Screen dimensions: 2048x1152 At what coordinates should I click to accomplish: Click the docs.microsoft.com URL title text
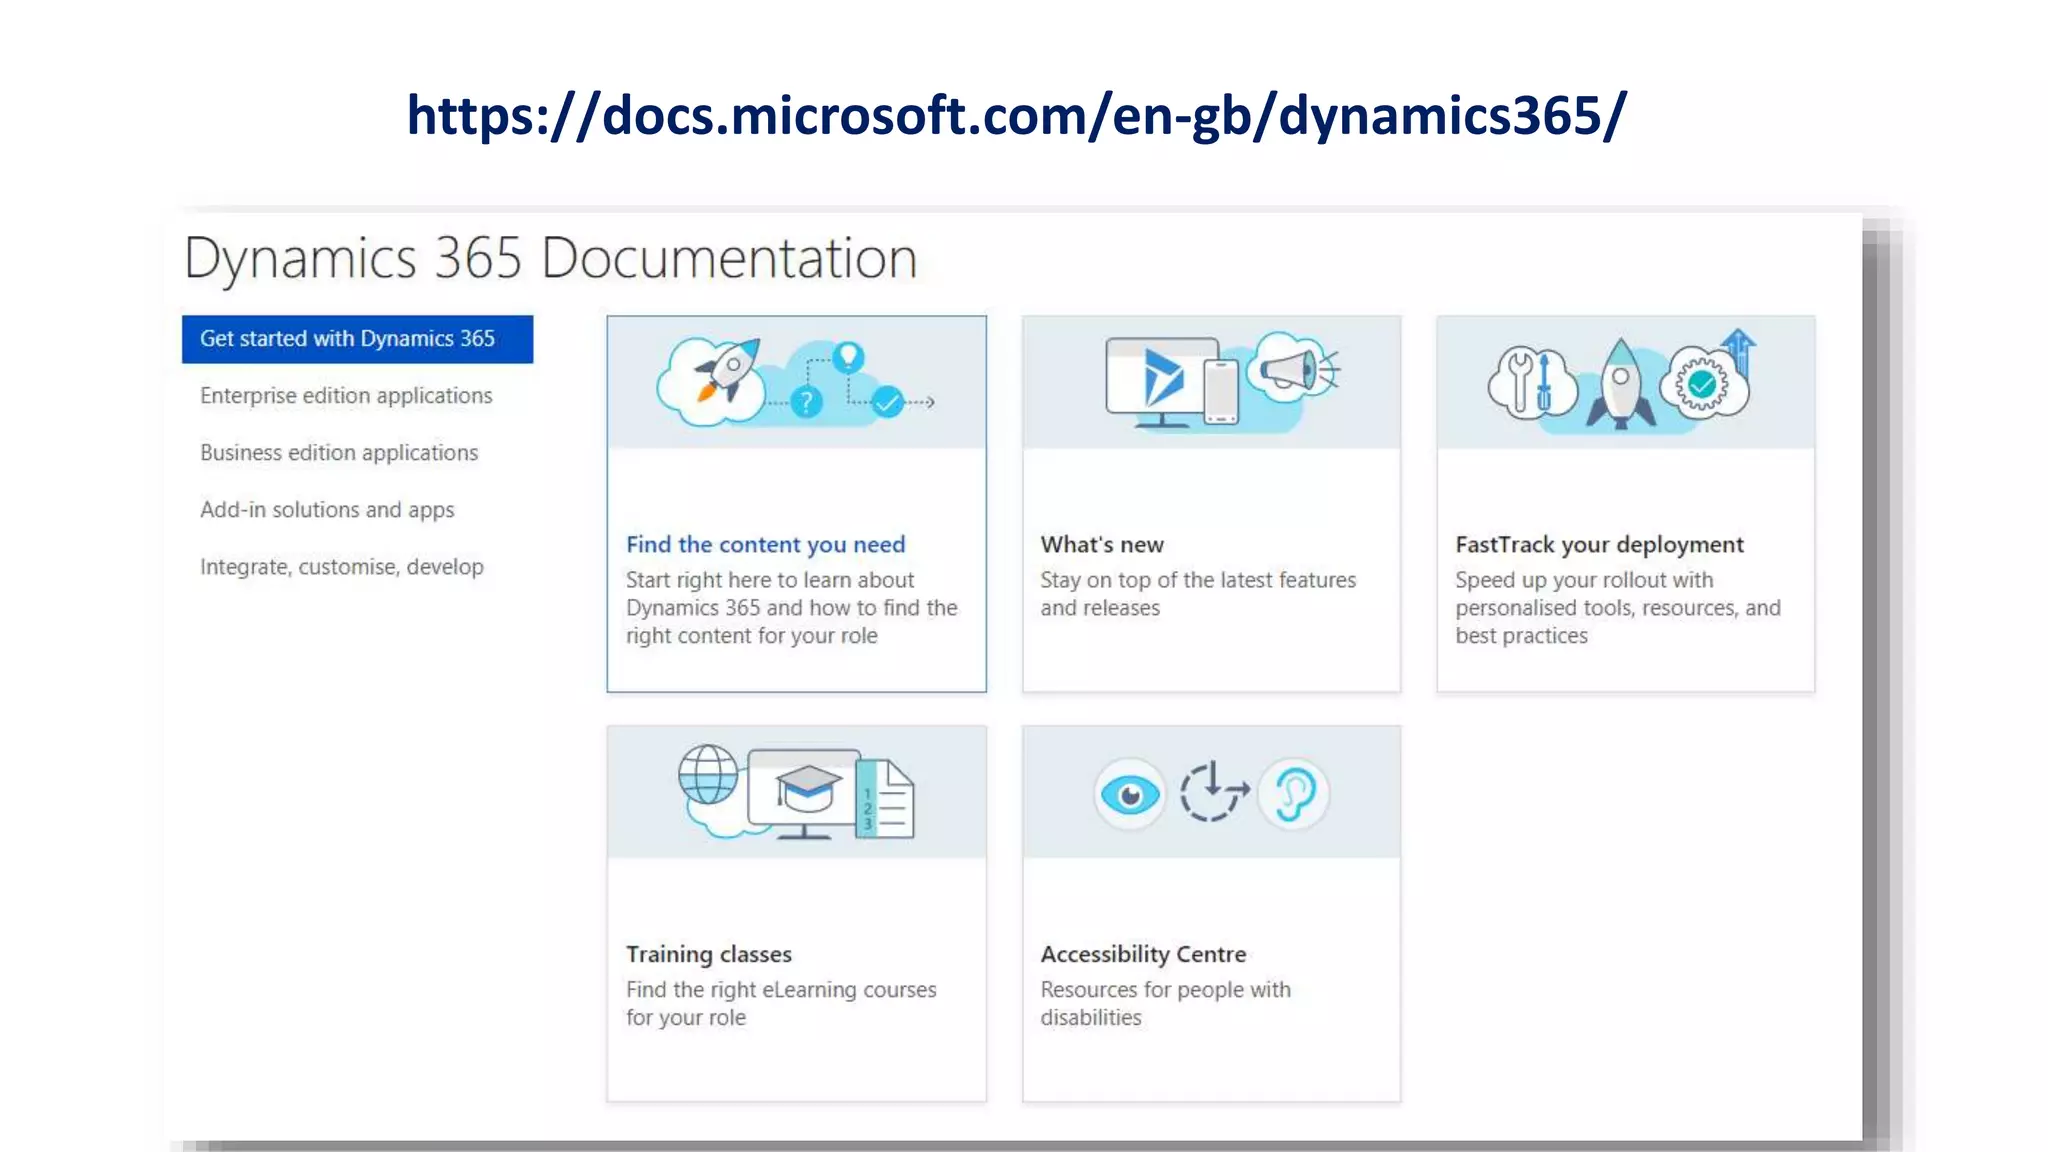1016,115
